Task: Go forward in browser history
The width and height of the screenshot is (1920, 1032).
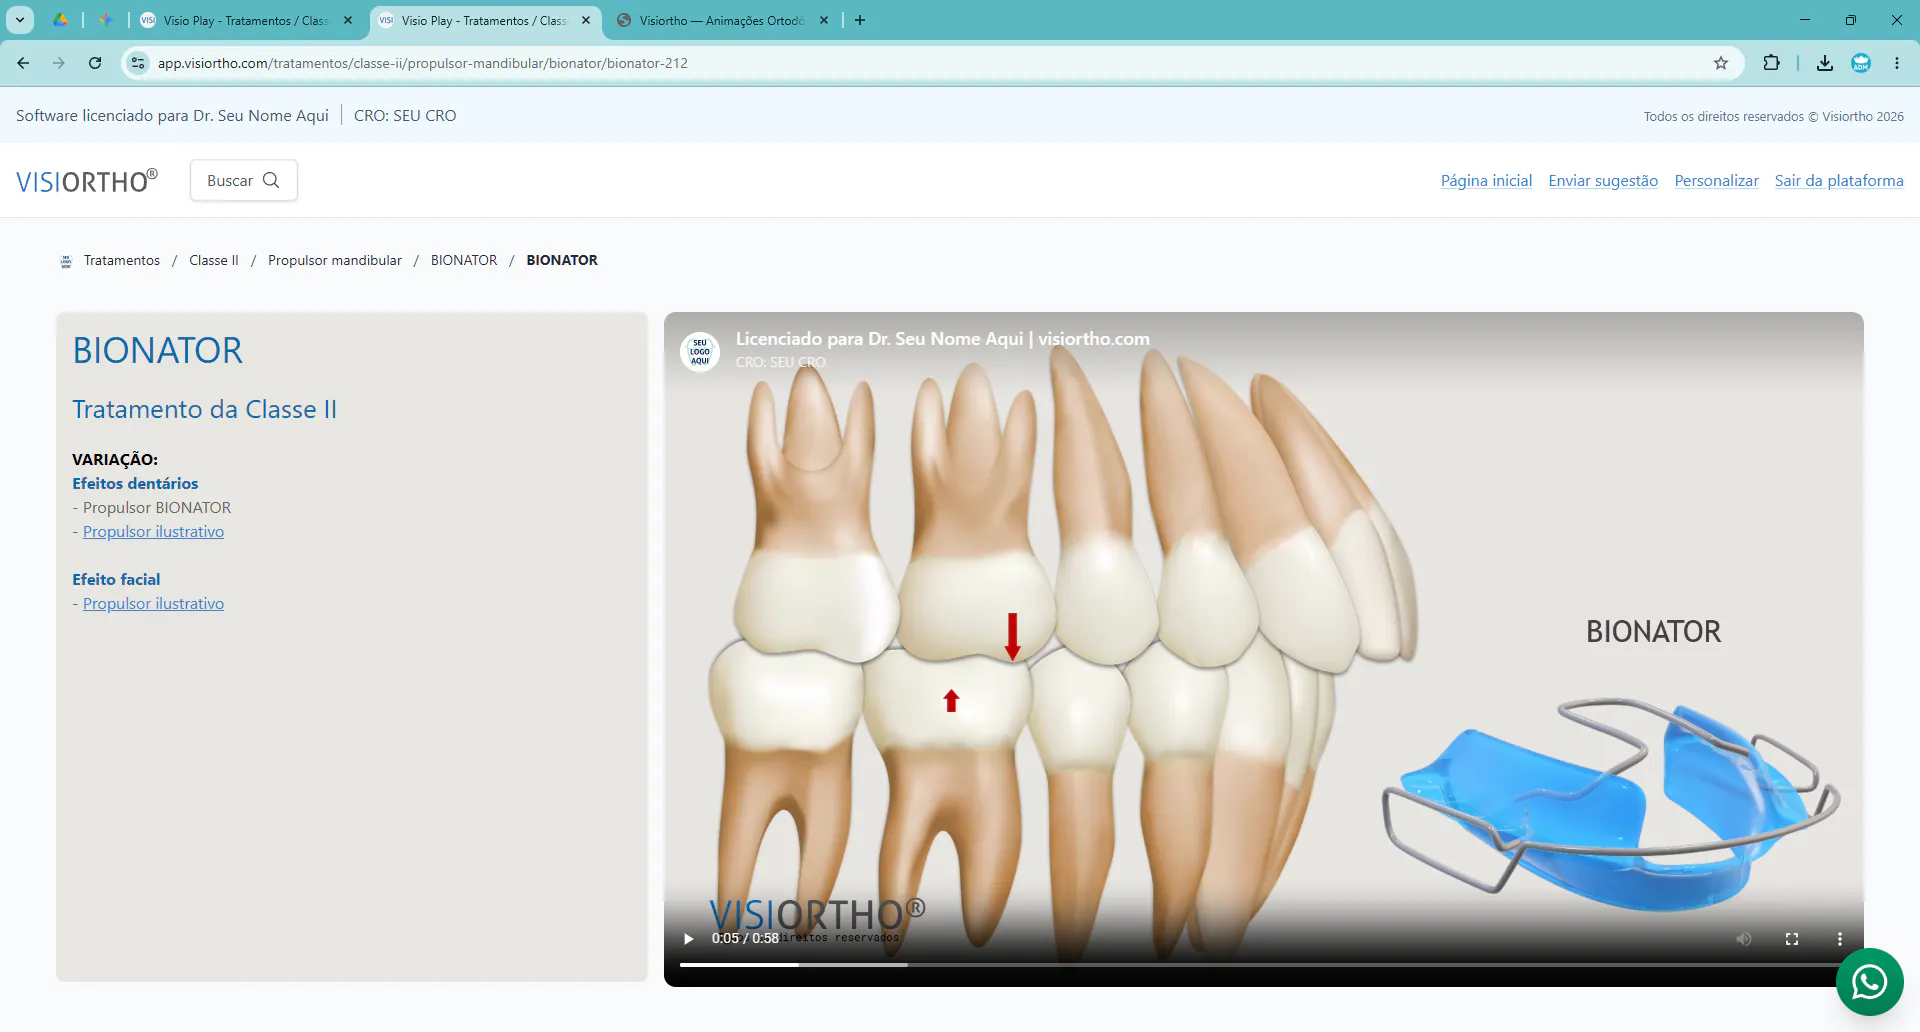Action: pyautogui.click(x=59, y=63)
